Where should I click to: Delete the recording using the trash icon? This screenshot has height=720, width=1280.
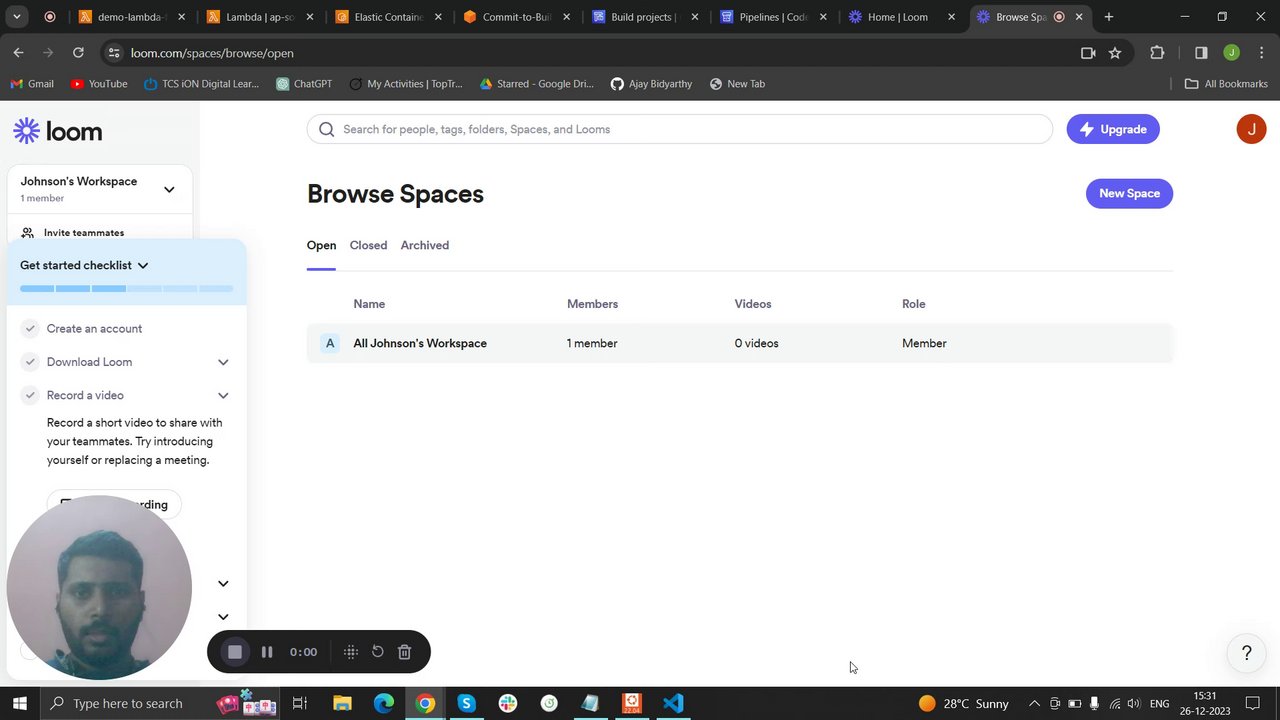pos(404,652)
